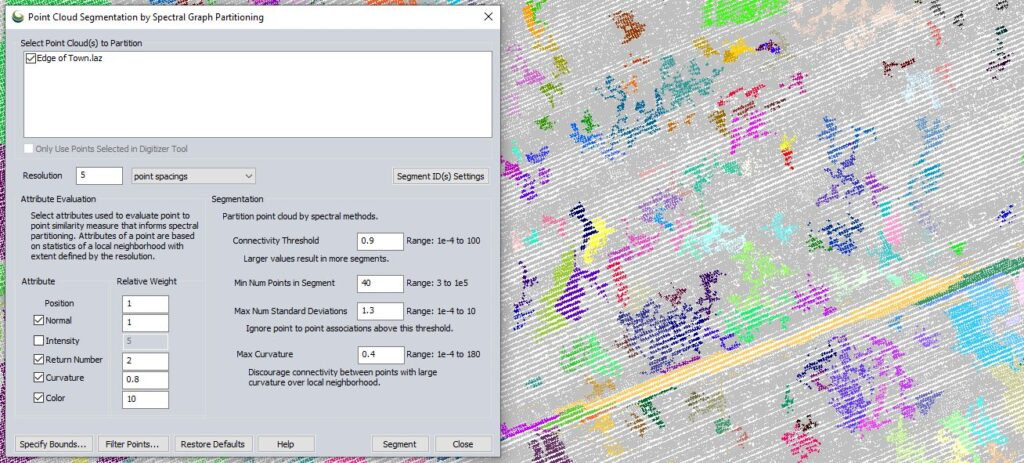Screen dimensions: 1024x463
Task: Toggle the Color attribute checkbox
Action: click(39, 398)
